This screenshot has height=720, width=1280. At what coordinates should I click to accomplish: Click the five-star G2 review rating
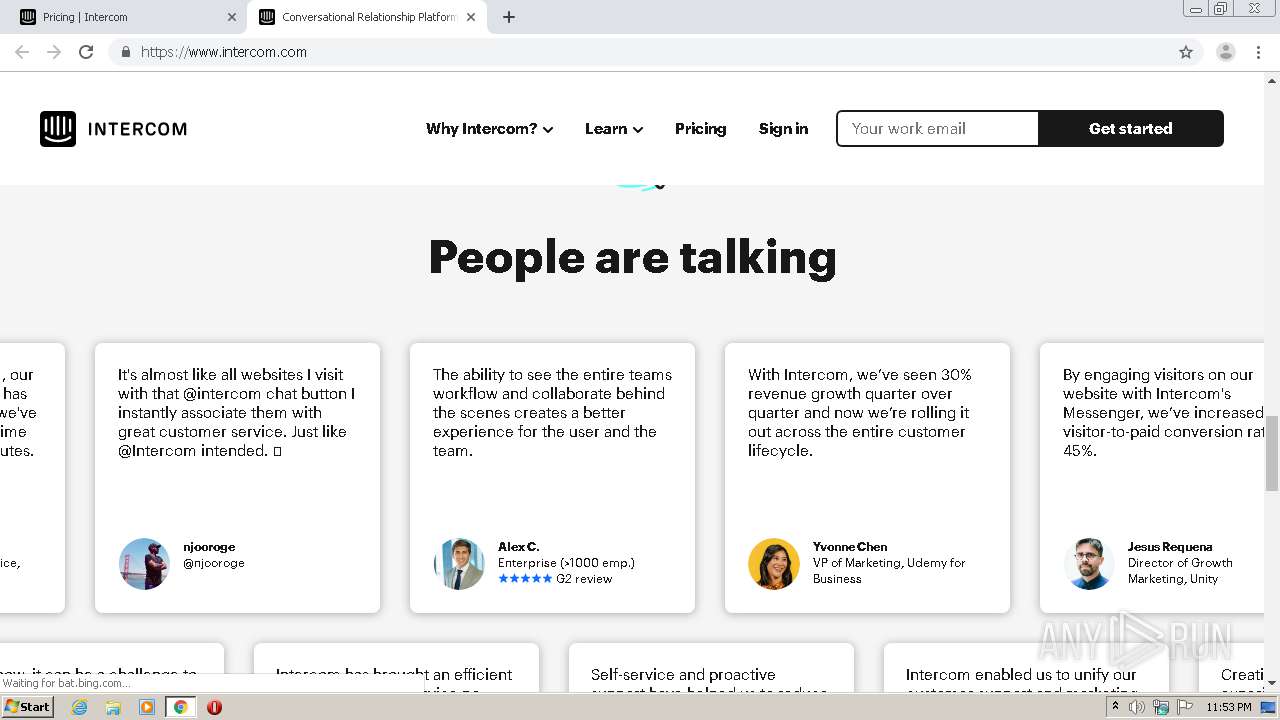coord(525,579)
